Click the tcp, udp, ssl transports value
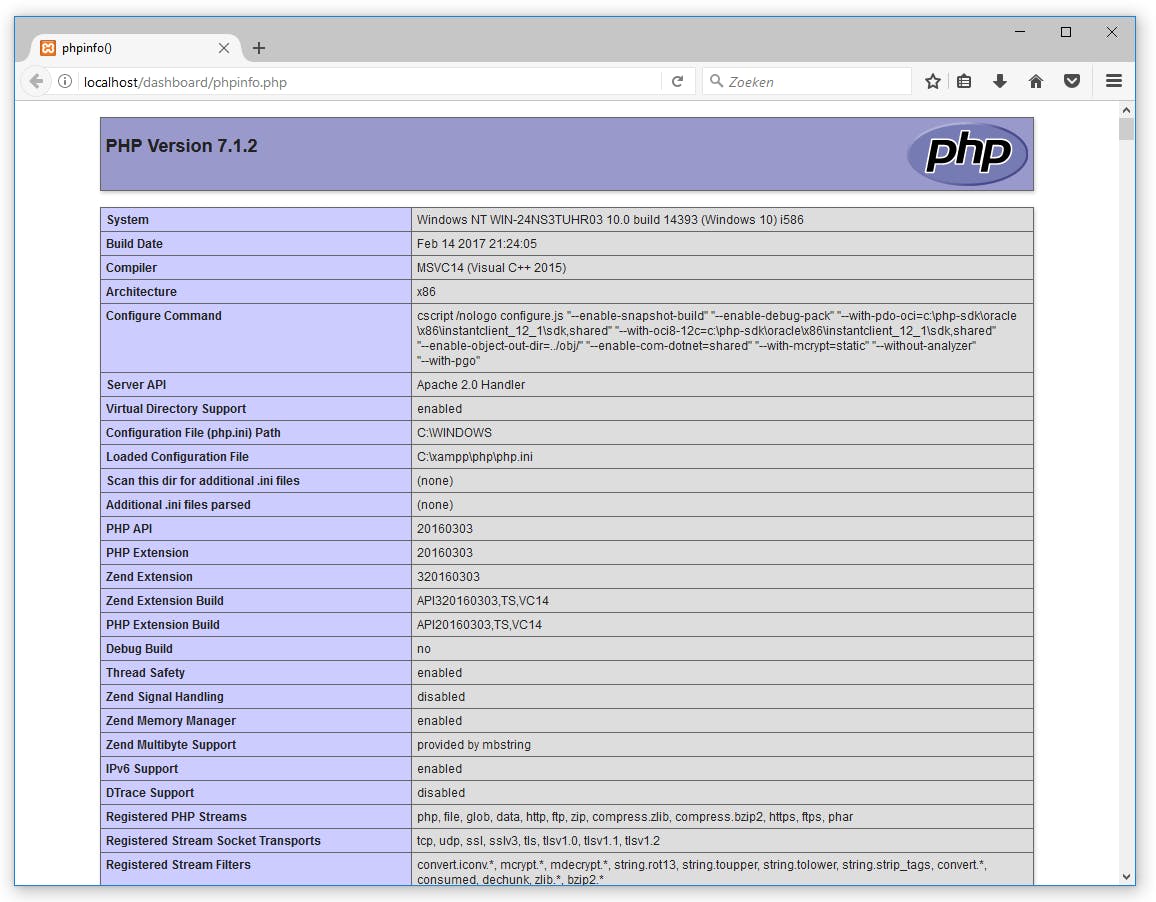1156x902 pixels. coord(538,841)
